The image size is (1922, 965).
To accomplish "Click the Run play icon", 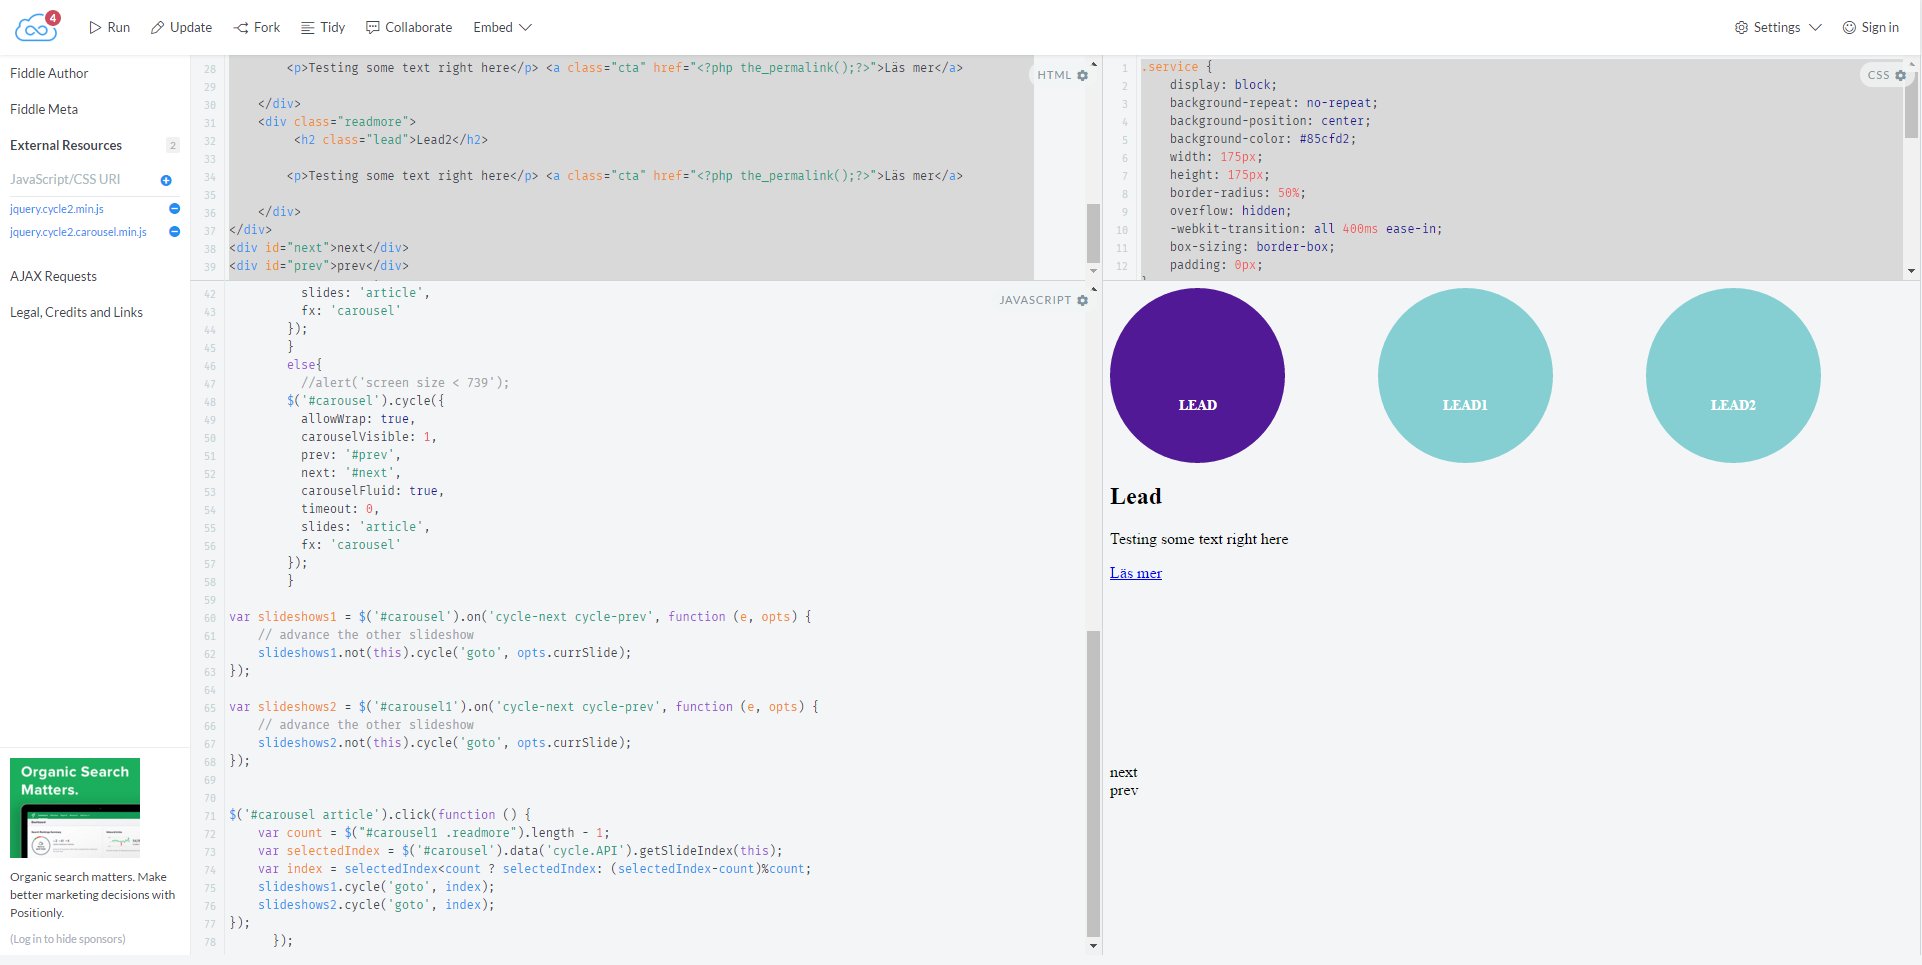I will (x=95, y=28).
